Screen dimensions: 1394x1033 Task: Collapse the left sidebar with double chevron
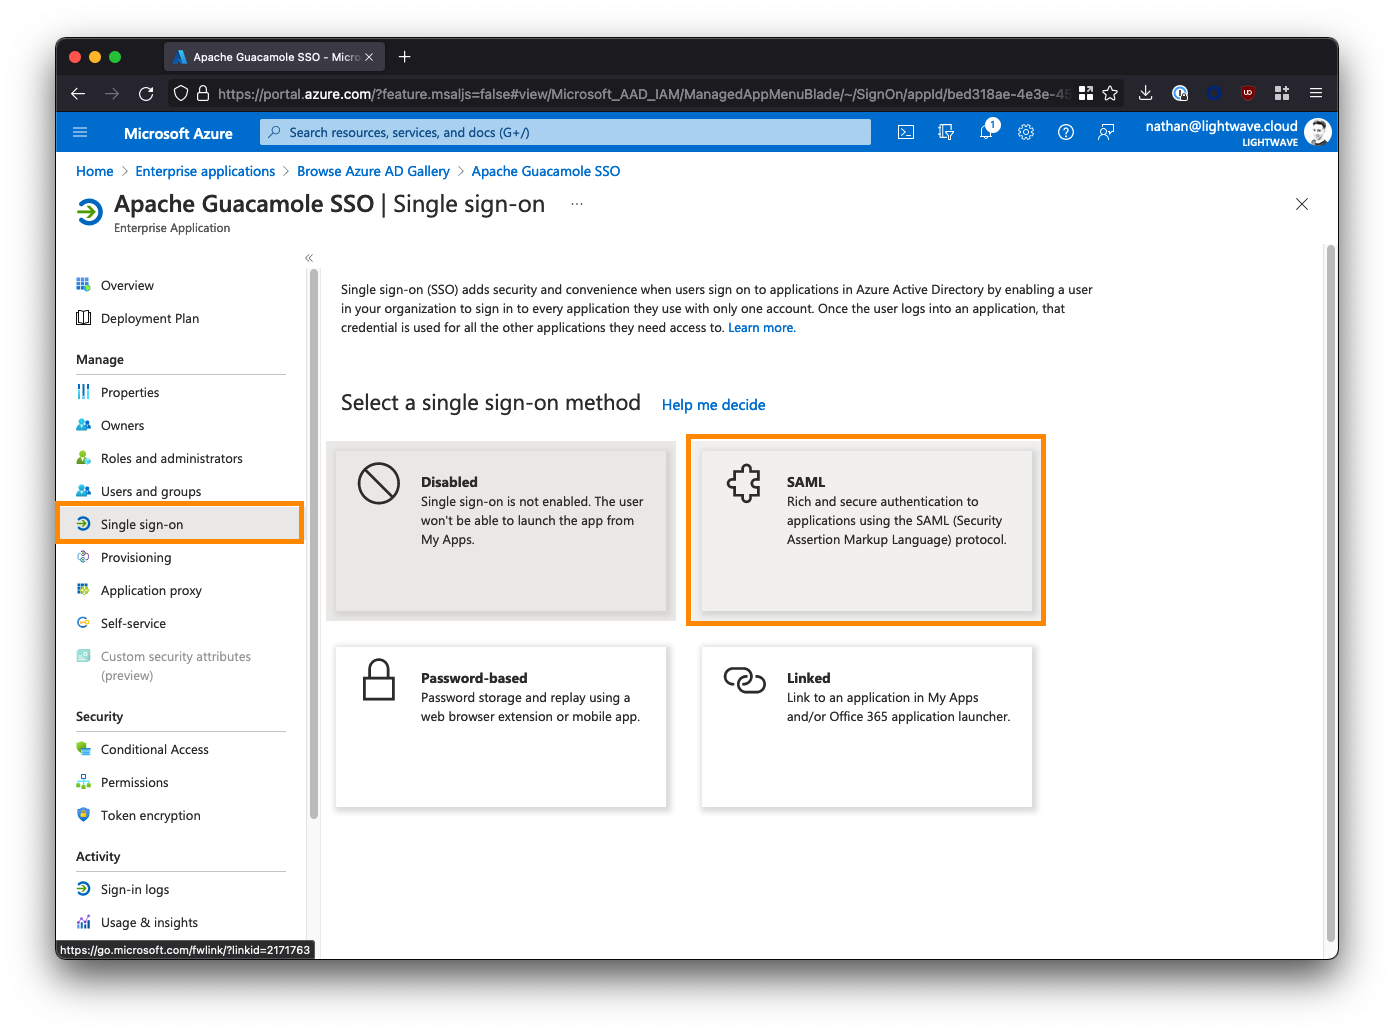coord(309,258)
